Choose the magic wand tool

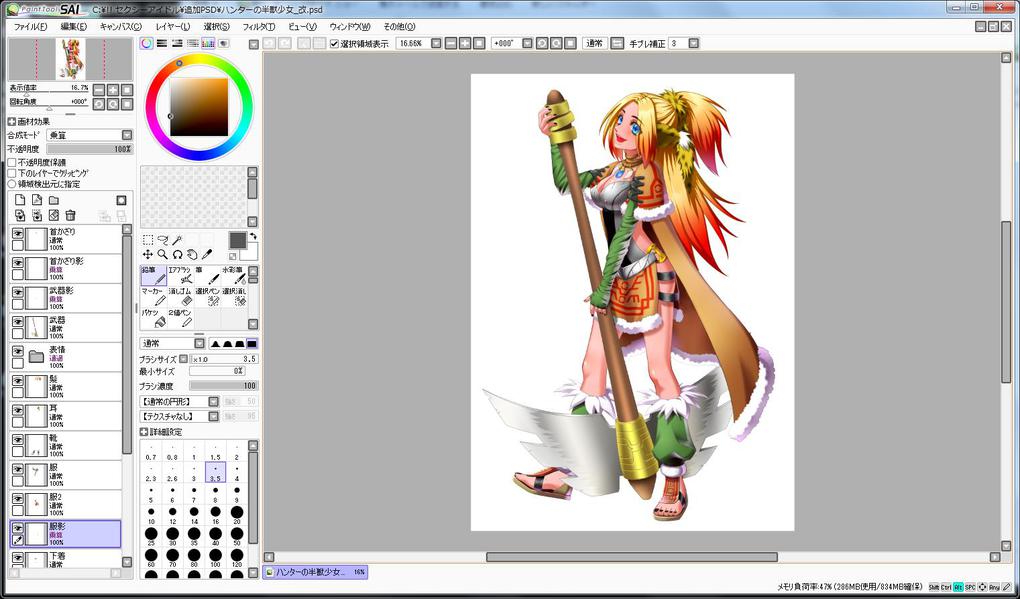177,240
